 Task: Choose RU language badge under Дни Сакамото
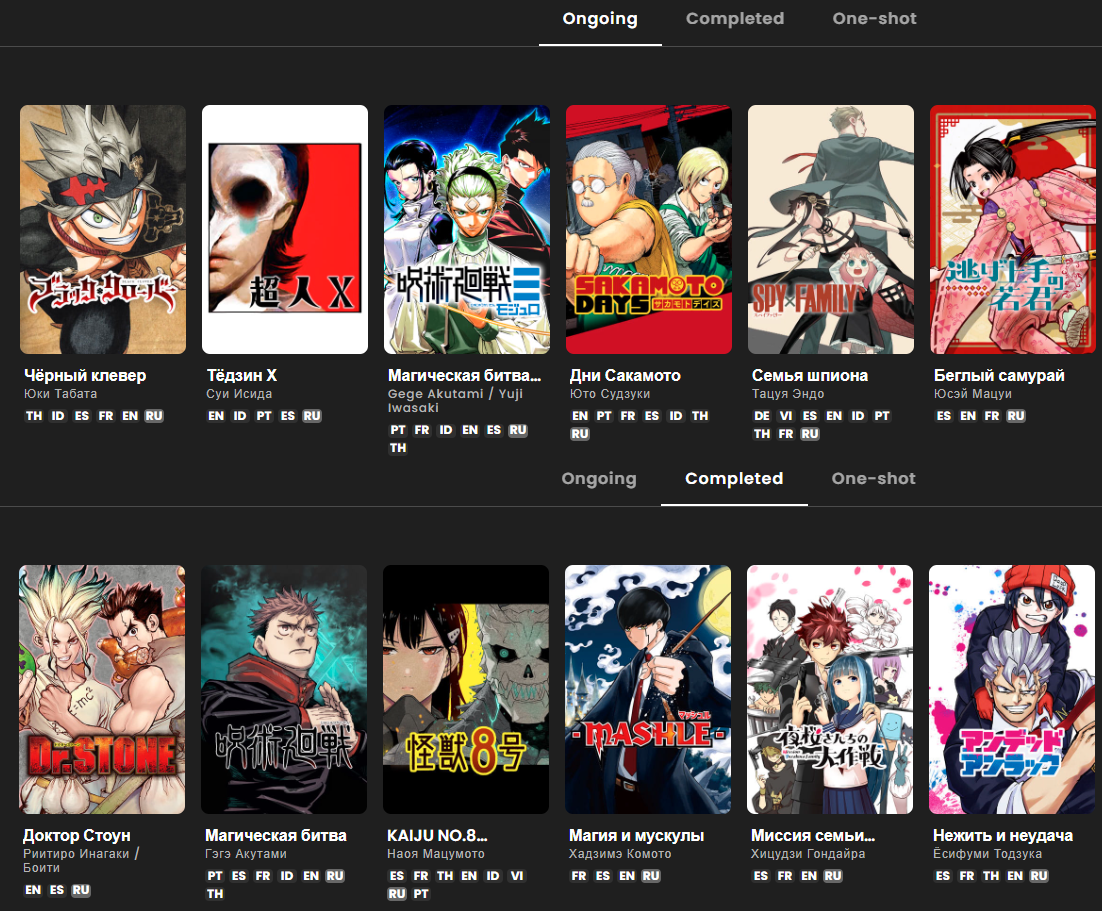[x=580, y=434]
